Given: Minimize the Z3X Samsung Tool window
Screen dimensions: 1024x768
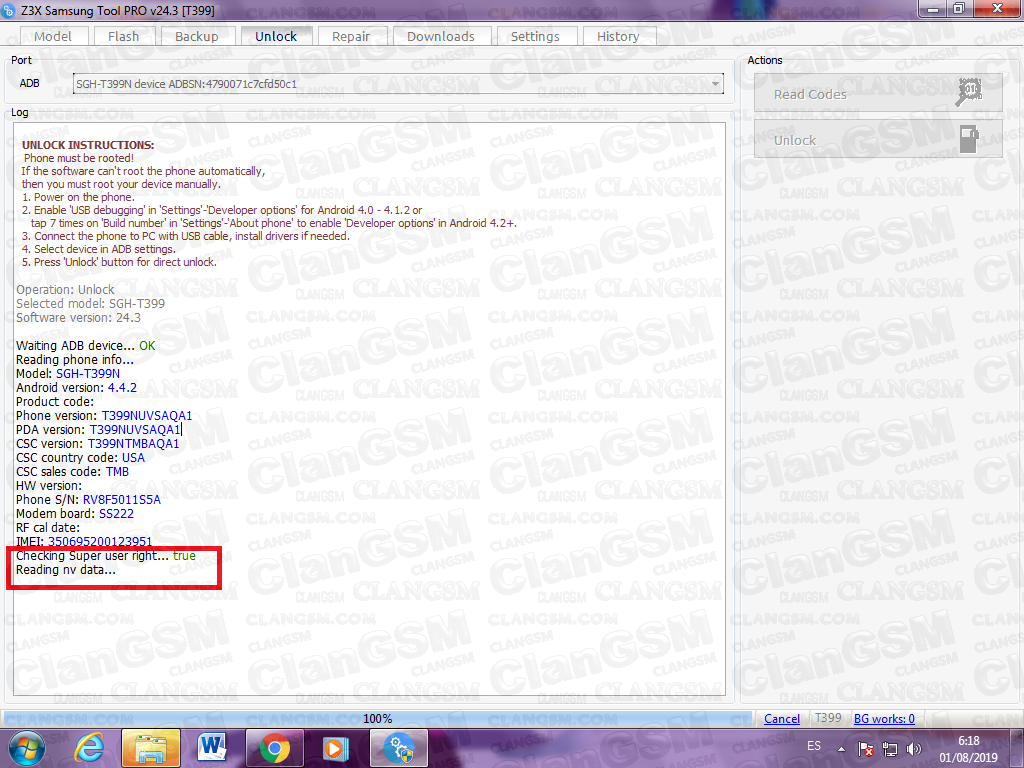Looking at the screenshot, I should 932,8.
